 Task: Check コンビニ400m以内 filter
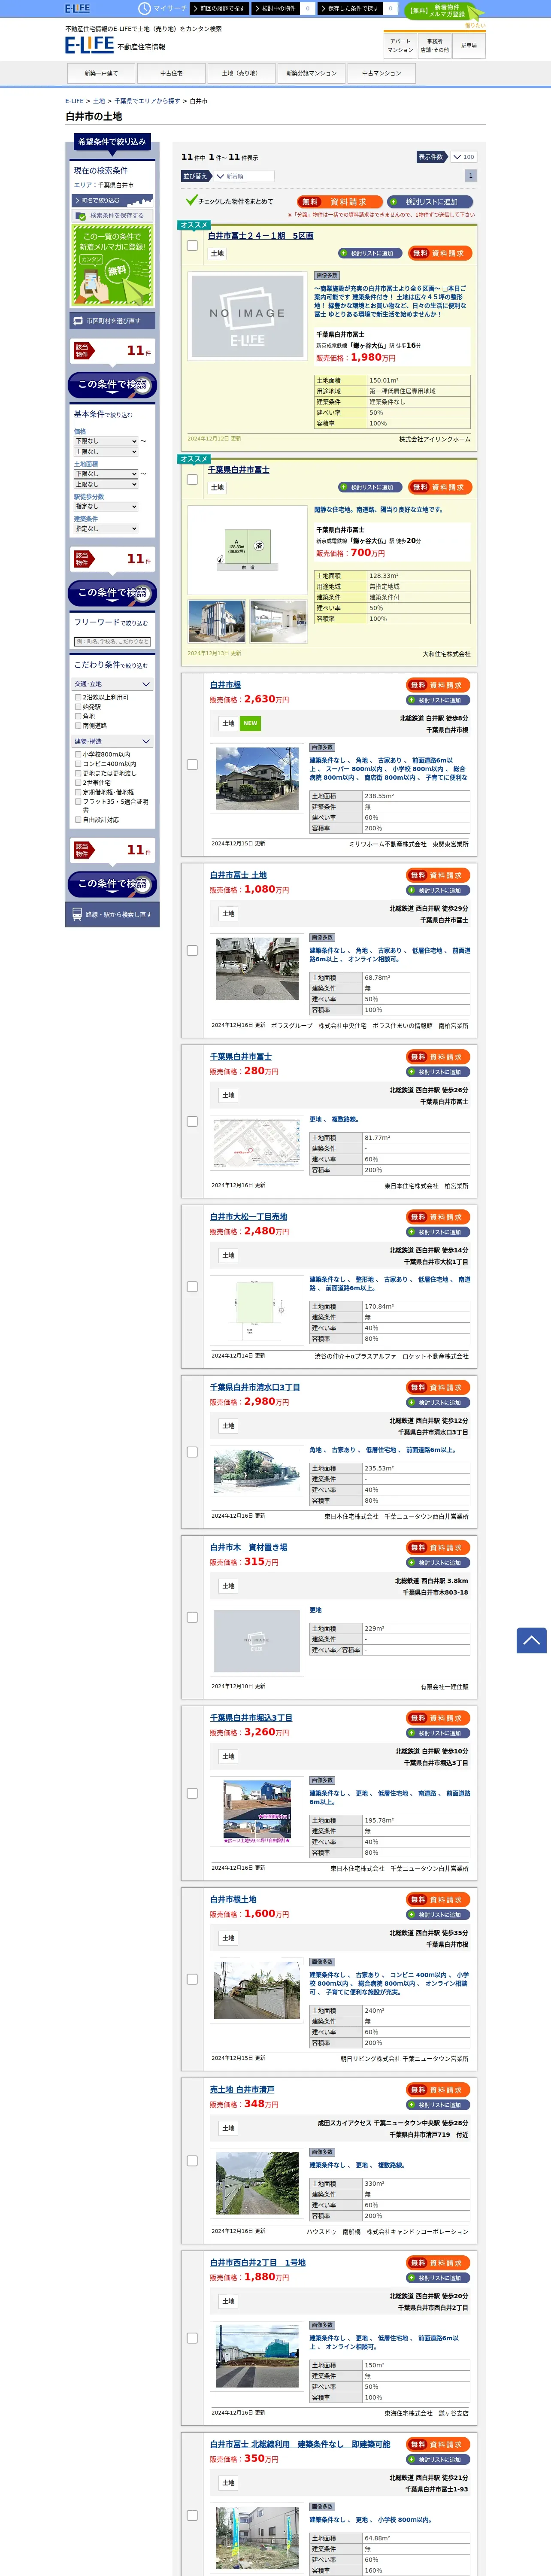coord(78,764)
